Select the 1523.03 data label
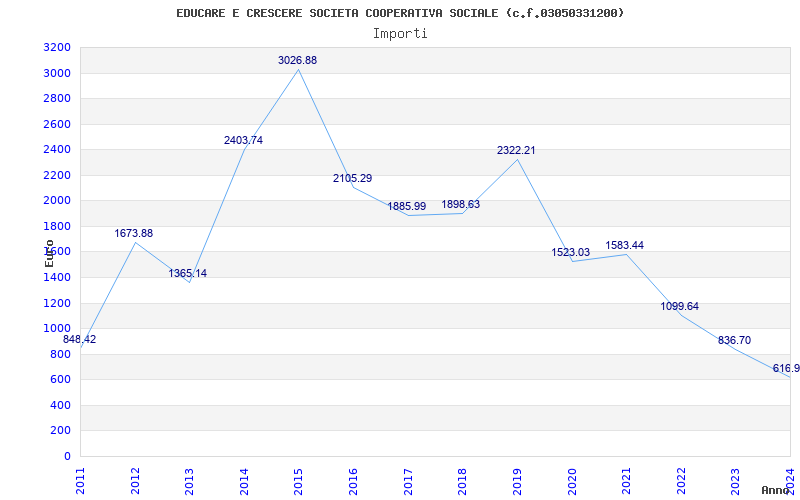The width and height of the screenshot is (800, 500). point(570,252)
